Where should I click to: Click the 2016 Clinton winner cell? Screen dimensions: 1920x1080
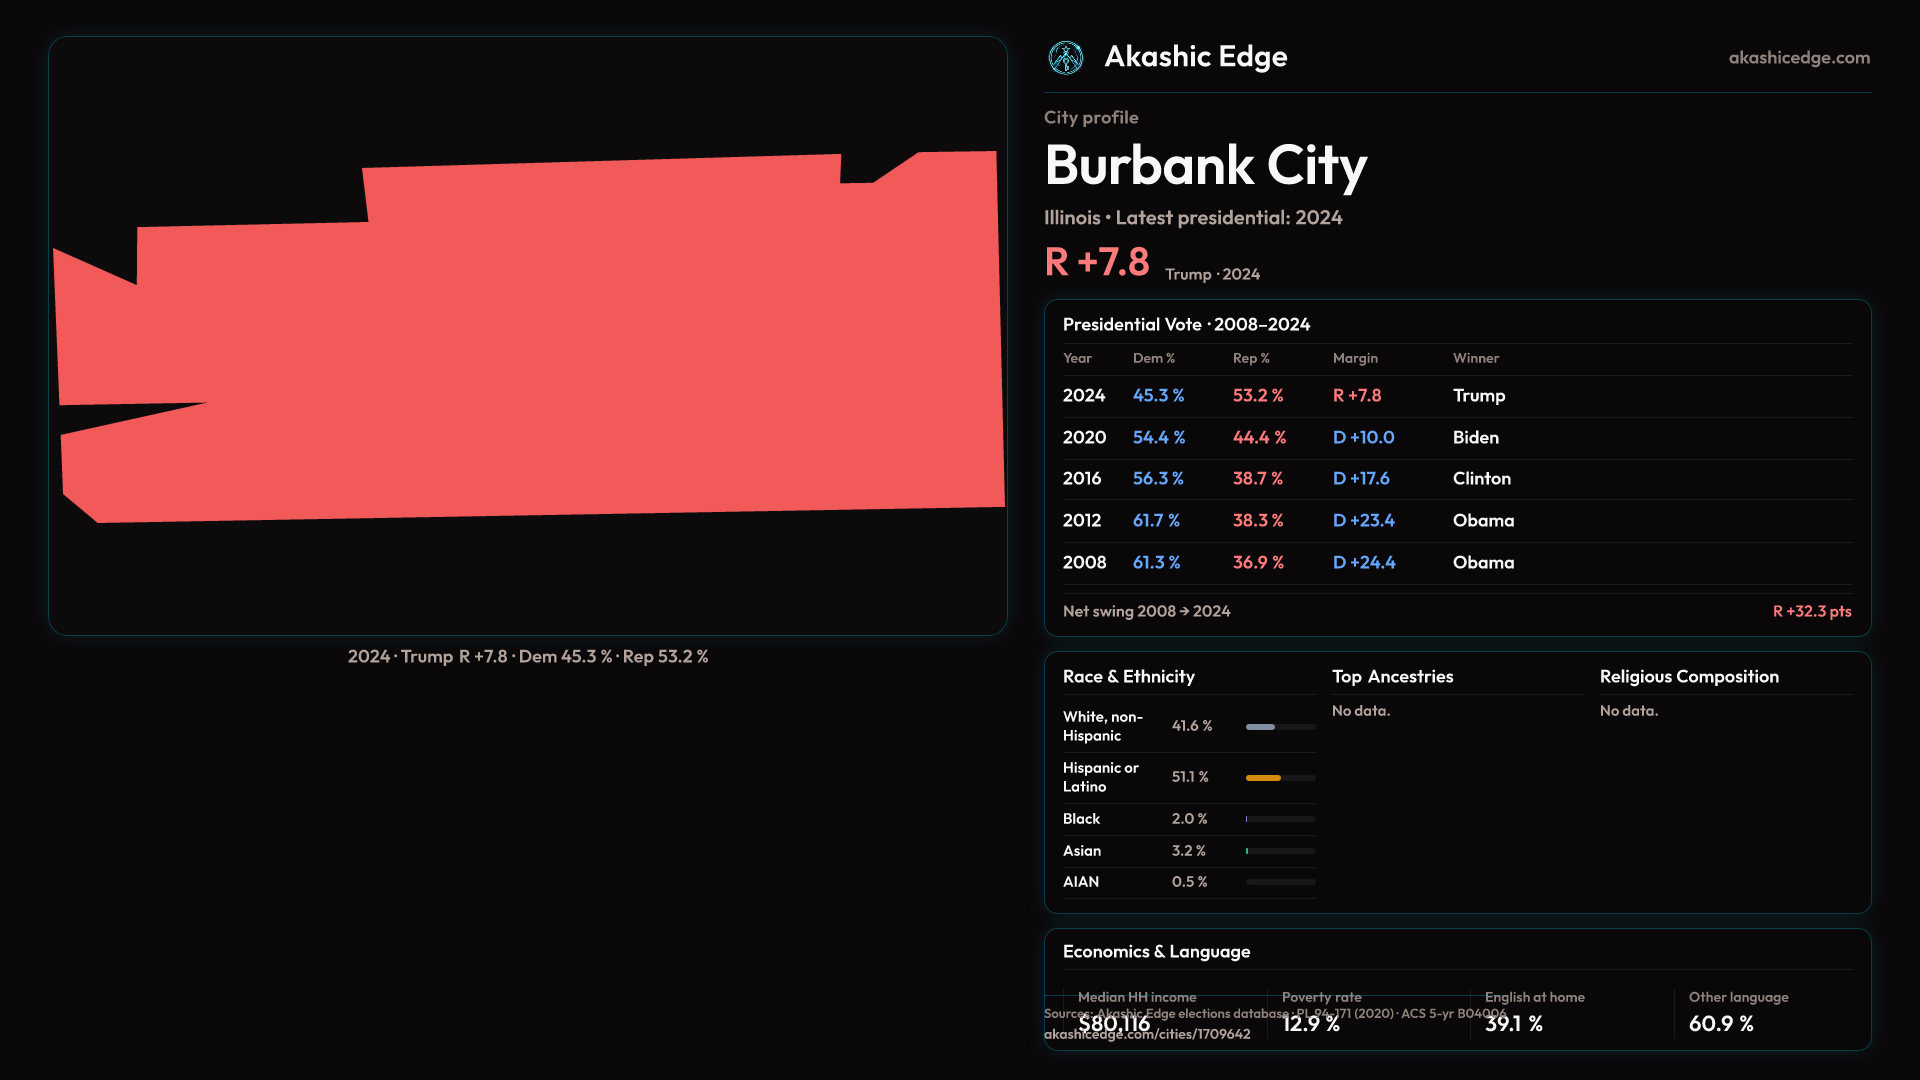coord(1481,479)
